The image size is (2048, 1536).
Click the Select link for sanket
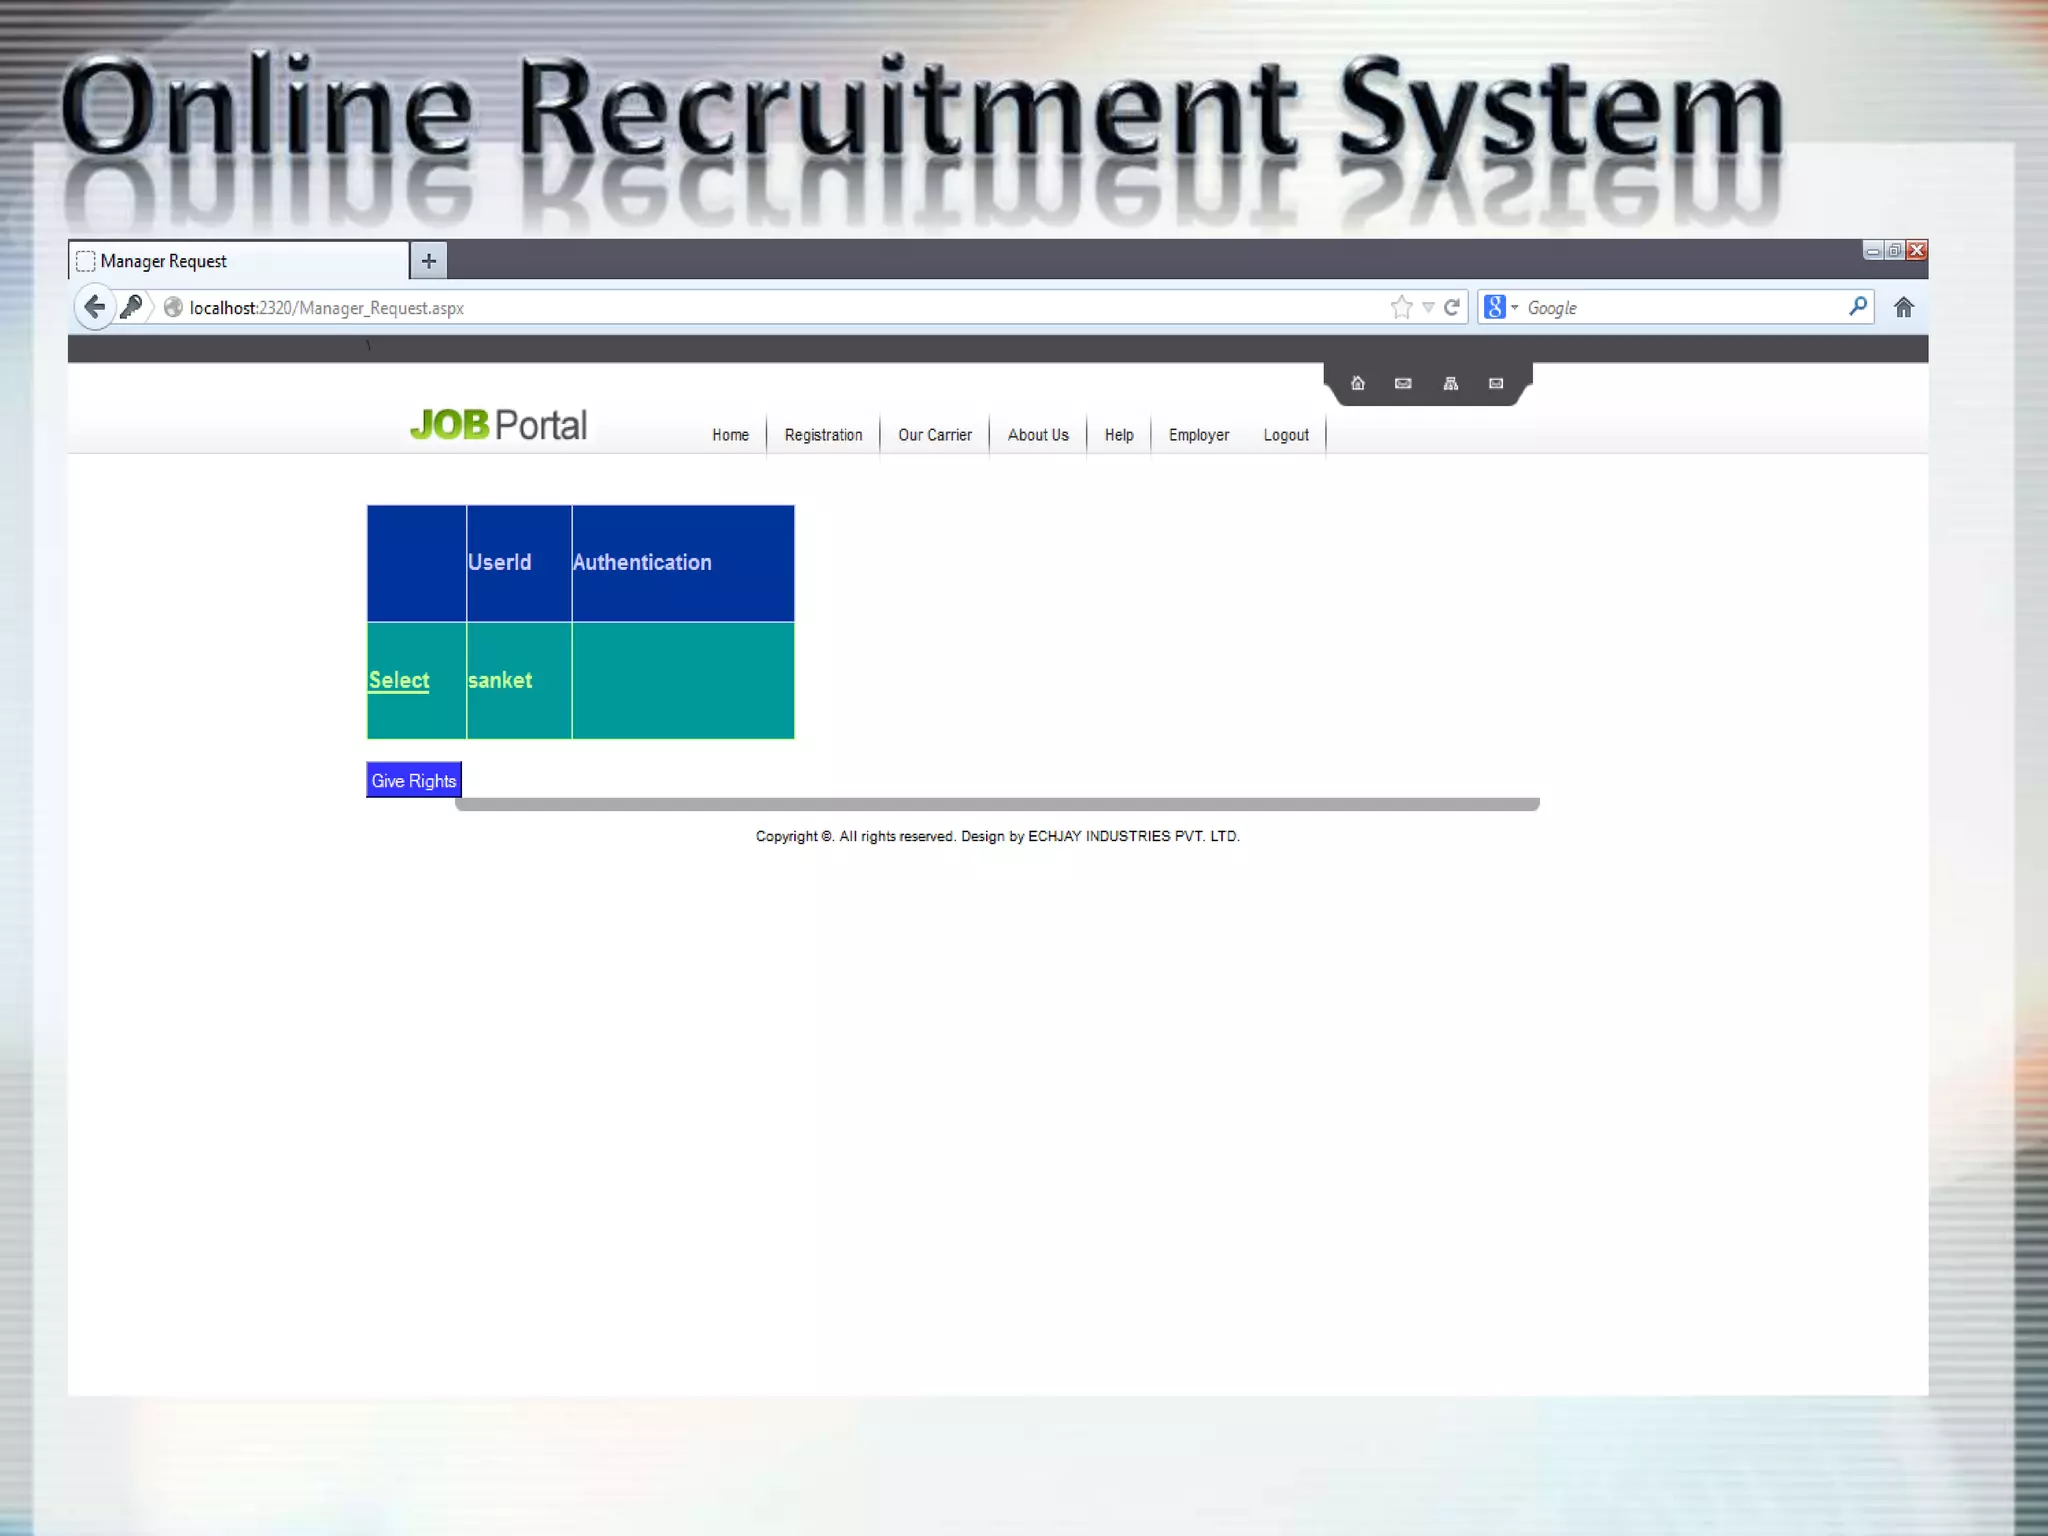(x=399, y=680)
